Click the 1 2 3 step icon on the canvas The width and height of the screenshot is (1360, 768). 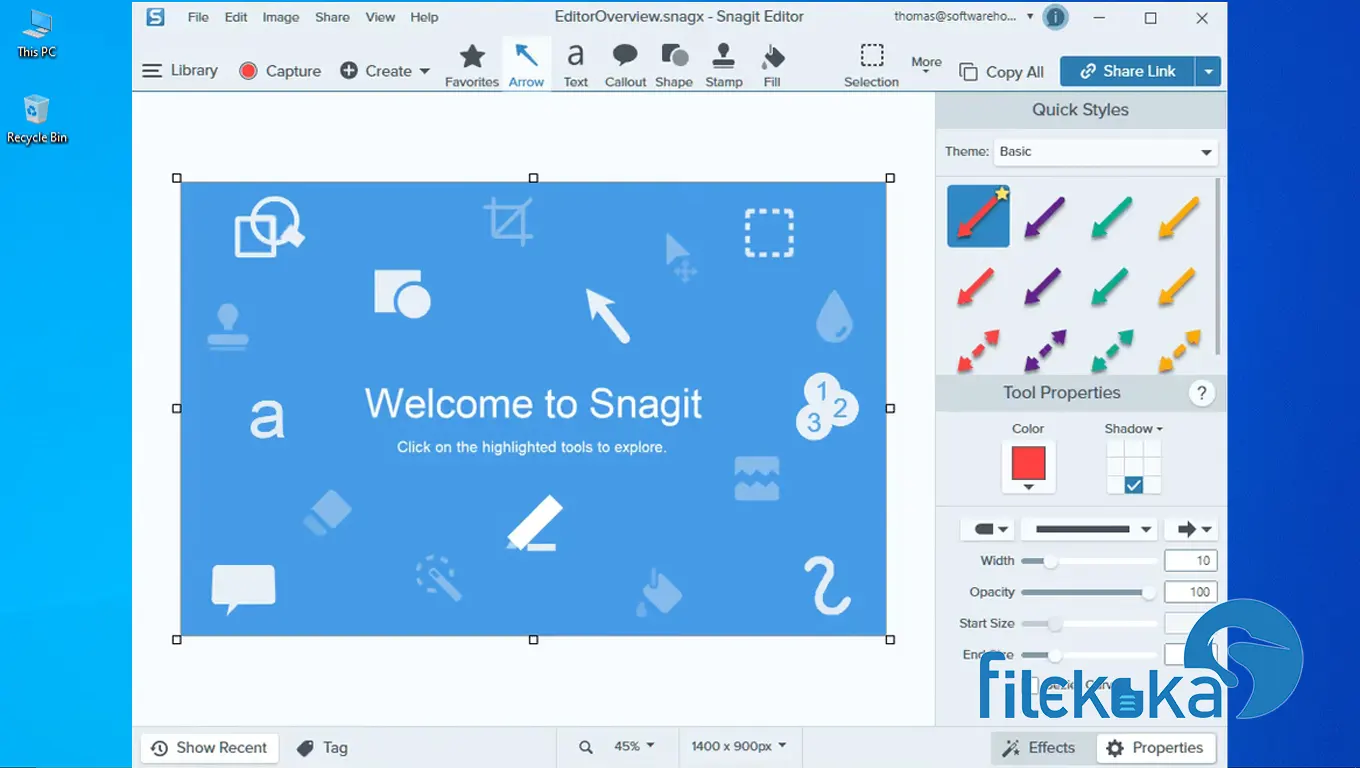click(827, 406)
